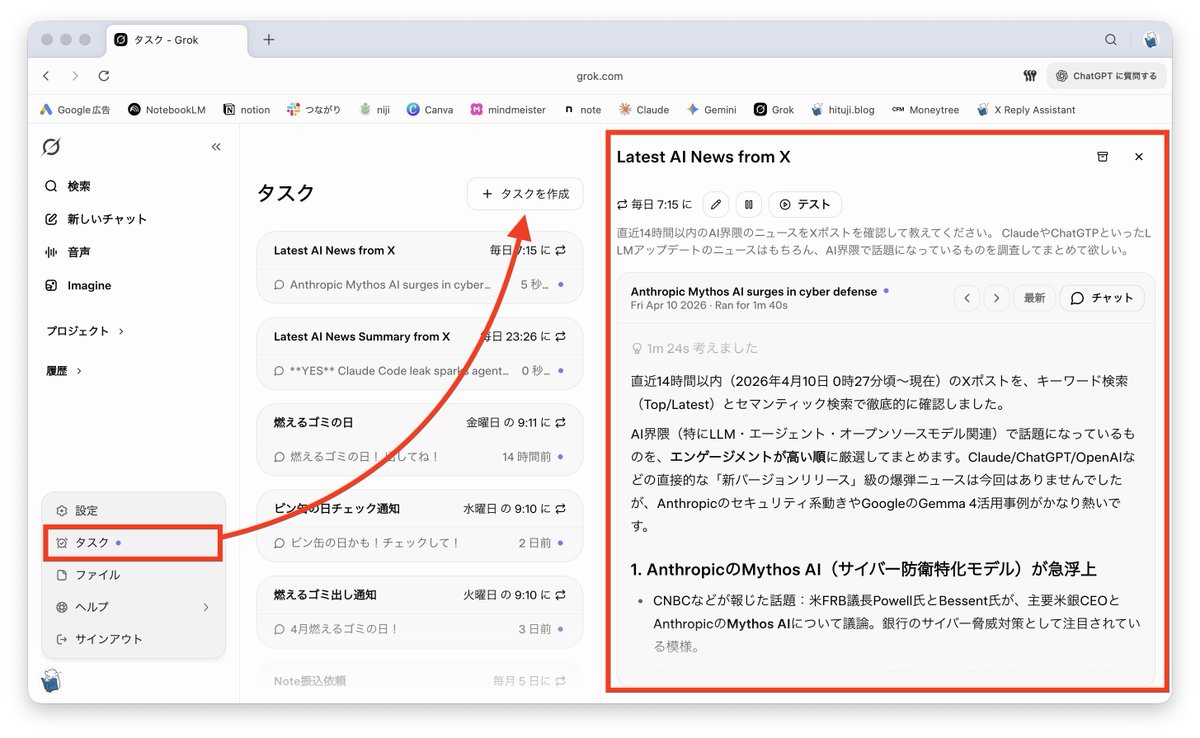Open Claude Code leak sparks result
Viewport: 1200px width, 738px height.
click(x=420, y=371)
